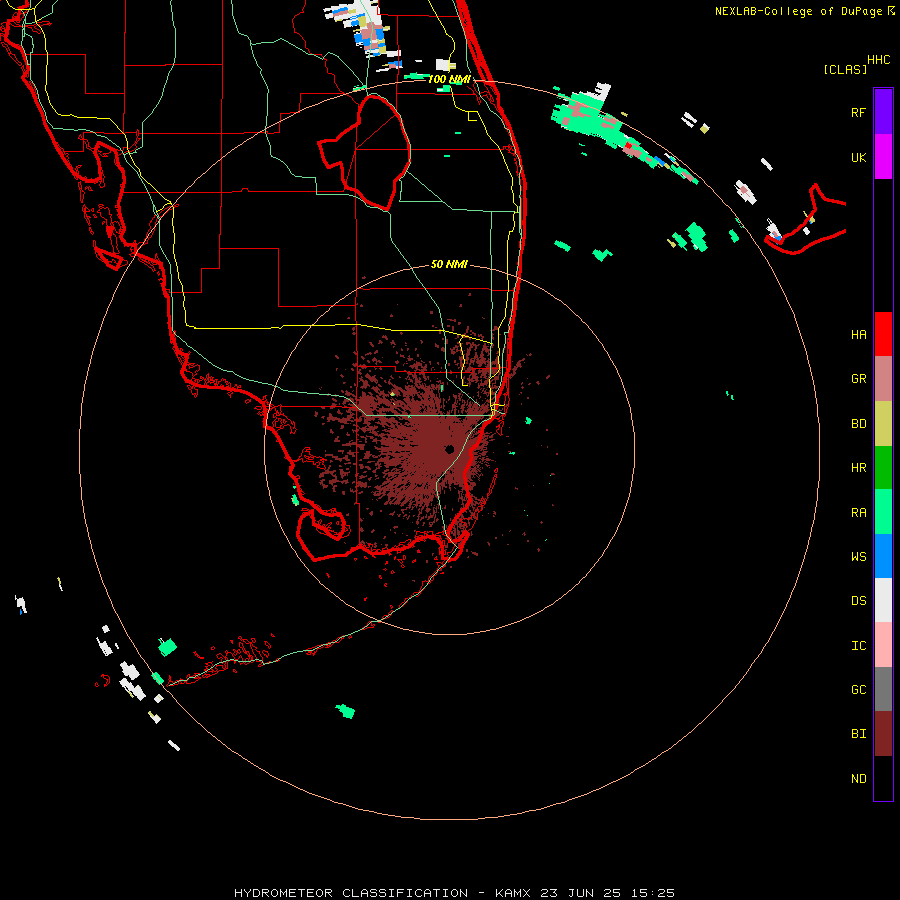Click the BD legend label

click(x=858, y=424)
